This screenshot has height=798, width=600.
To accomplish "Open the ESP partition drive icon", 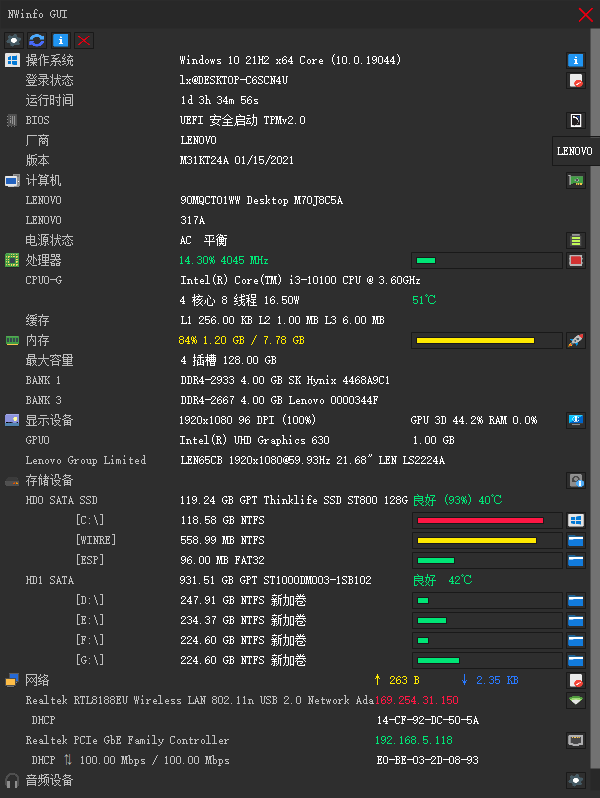I will coord(576,560).
